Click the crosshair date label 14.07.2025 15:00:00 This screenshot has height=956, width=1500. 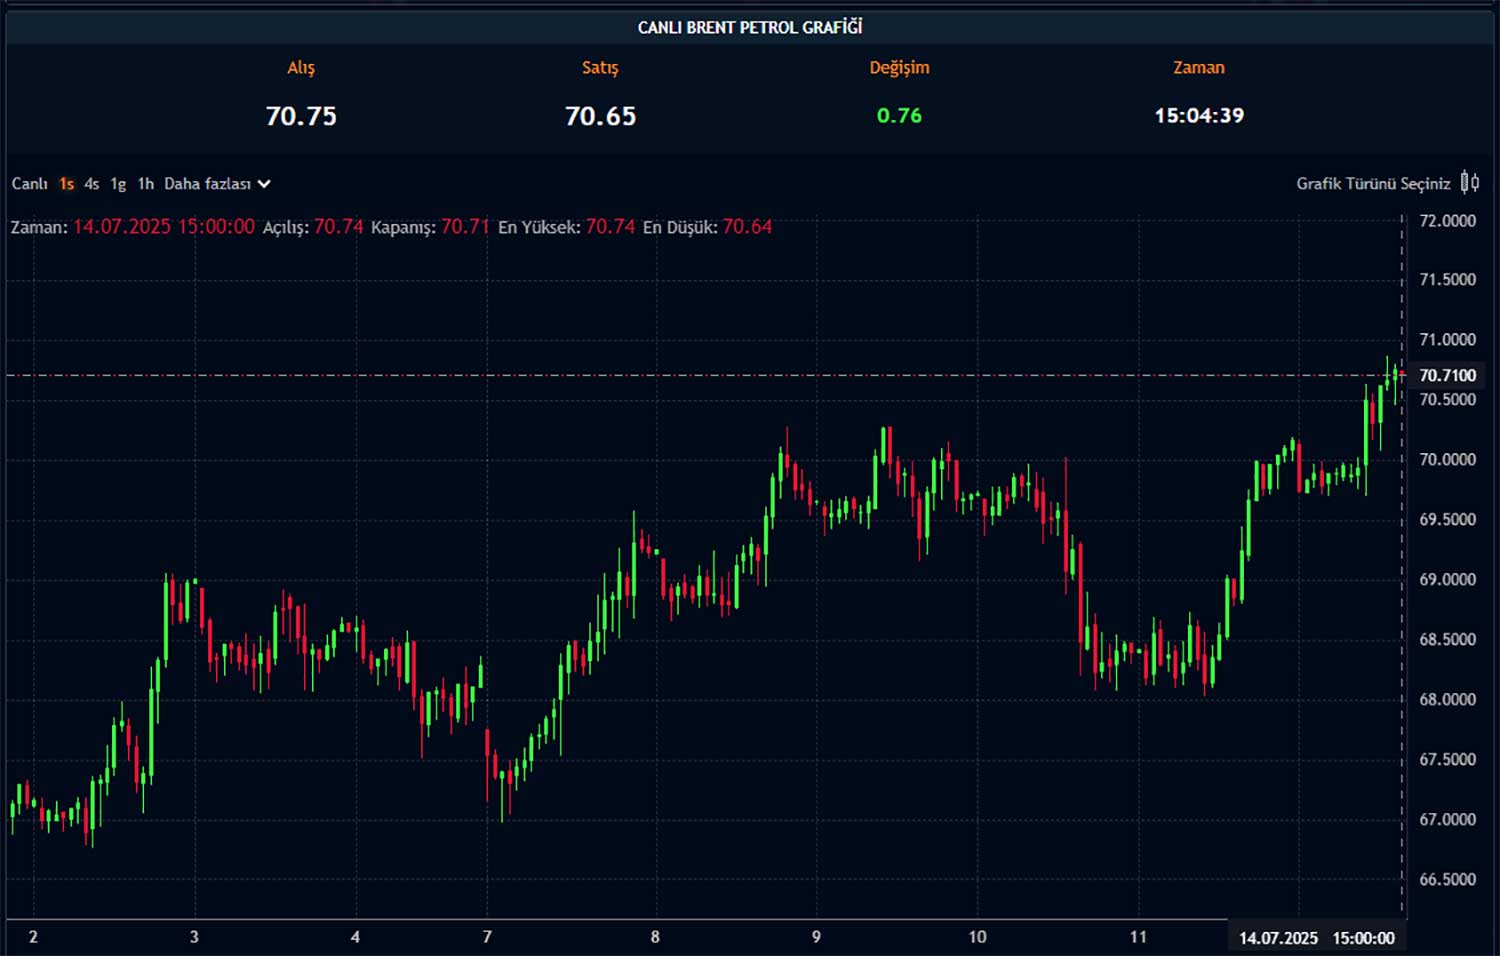(1316, 938)
